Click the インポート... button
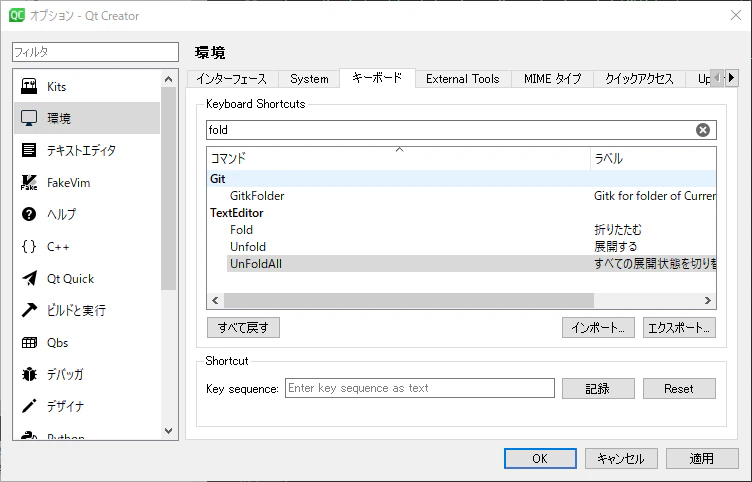752x482 pixels. click(598, 328)
